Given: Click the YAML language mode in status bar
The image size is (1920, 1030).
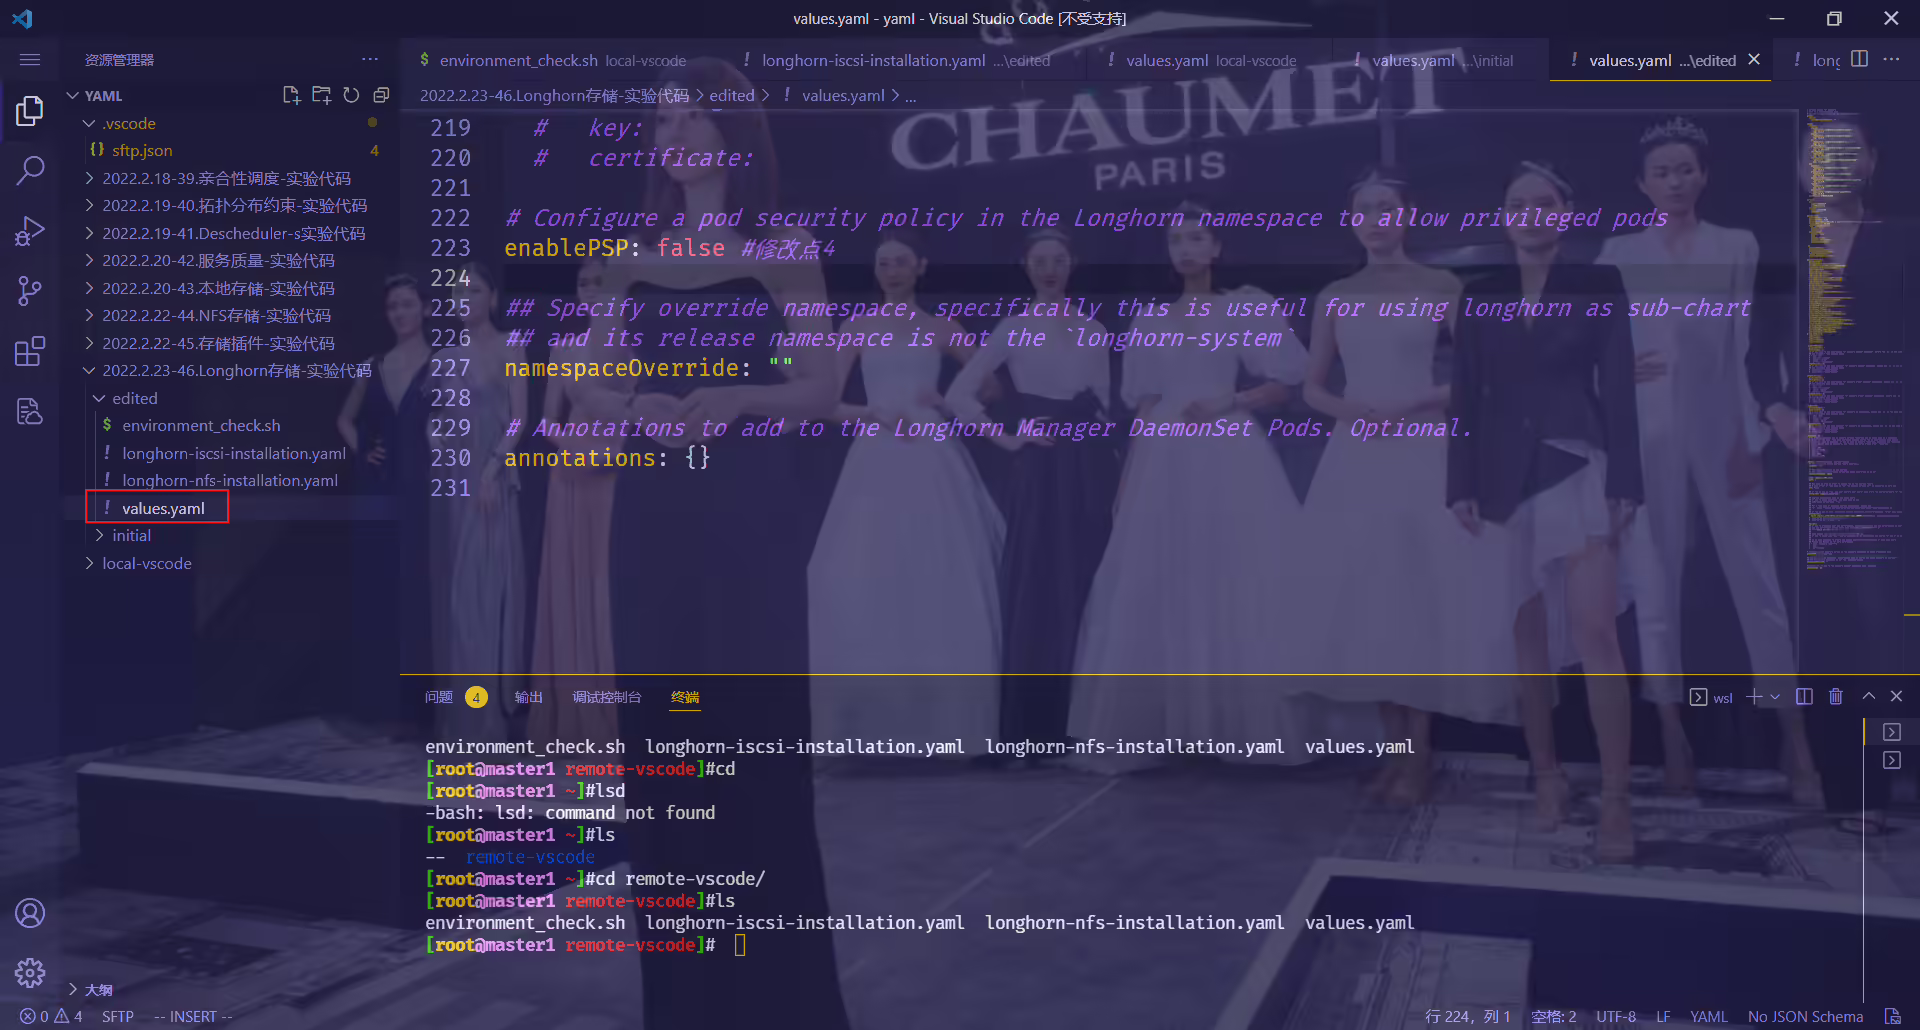Looking at the screenshot, I should tap(1708, 1017).
